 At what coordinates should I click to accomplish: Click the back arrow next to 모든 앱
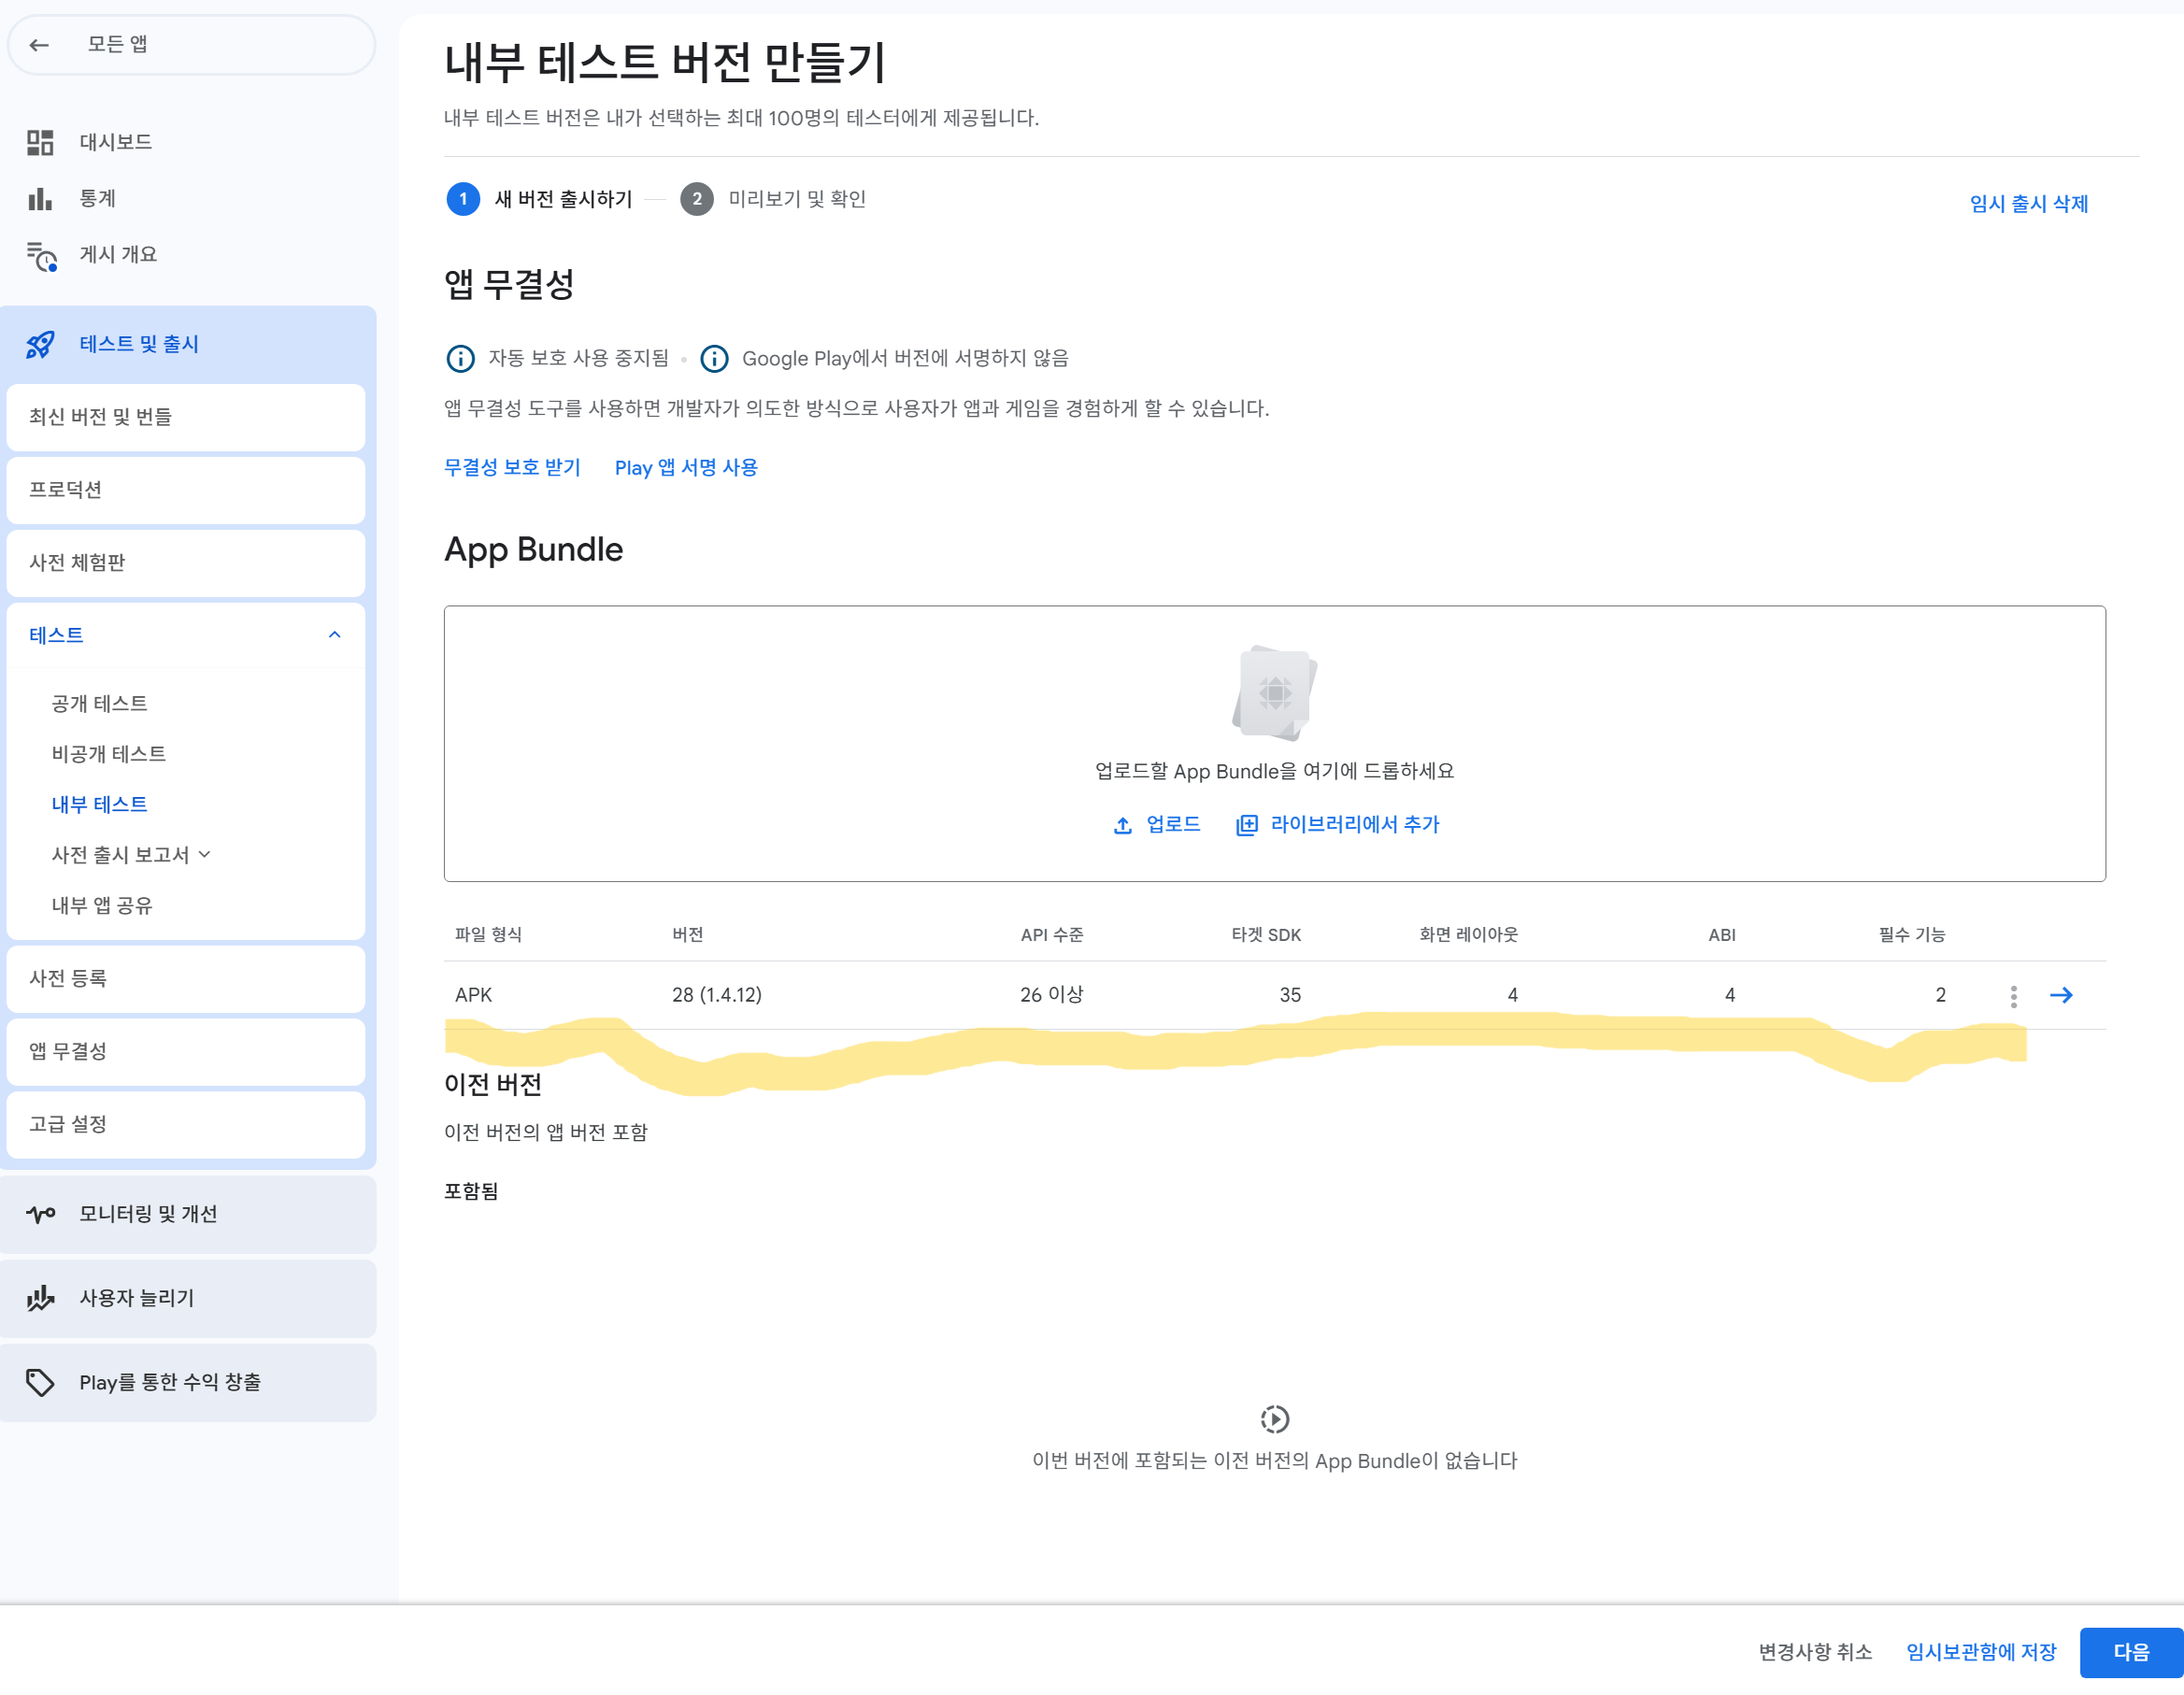point(39,44)
